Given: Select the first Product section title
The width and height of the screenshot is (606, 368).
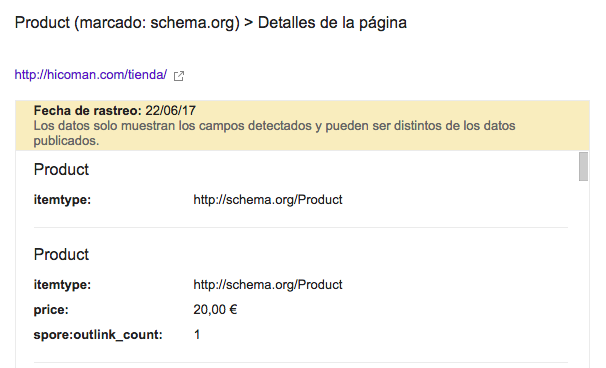Looking at the screenshot, I should 61,170.
